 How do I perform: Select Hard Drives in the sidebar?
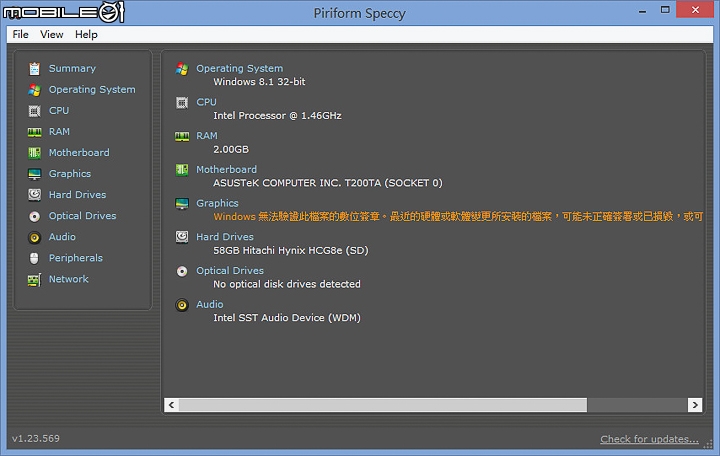[x=78, y=195]
